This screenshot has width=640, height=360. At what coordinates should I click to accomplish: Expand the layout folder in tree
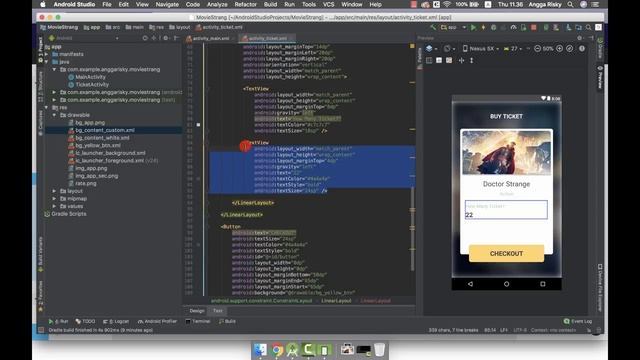tap(54, 191)
